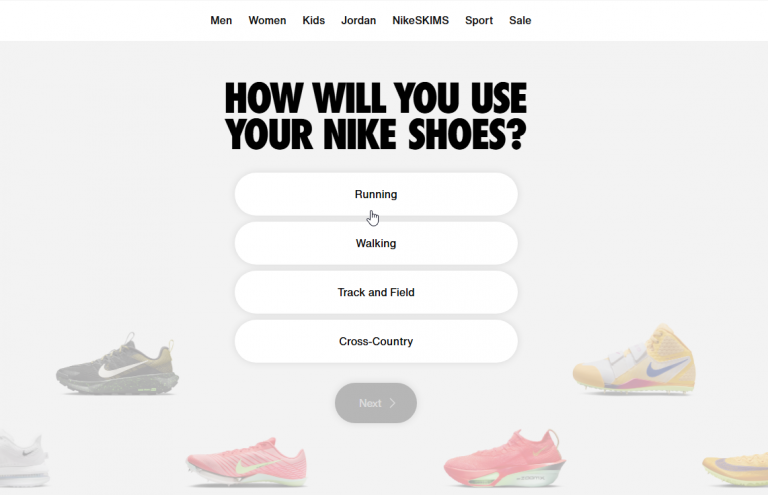The height and width of the screenshot is (495, 768).
Task: Pick the Track and Field option
Action: [x=376, y=292]
